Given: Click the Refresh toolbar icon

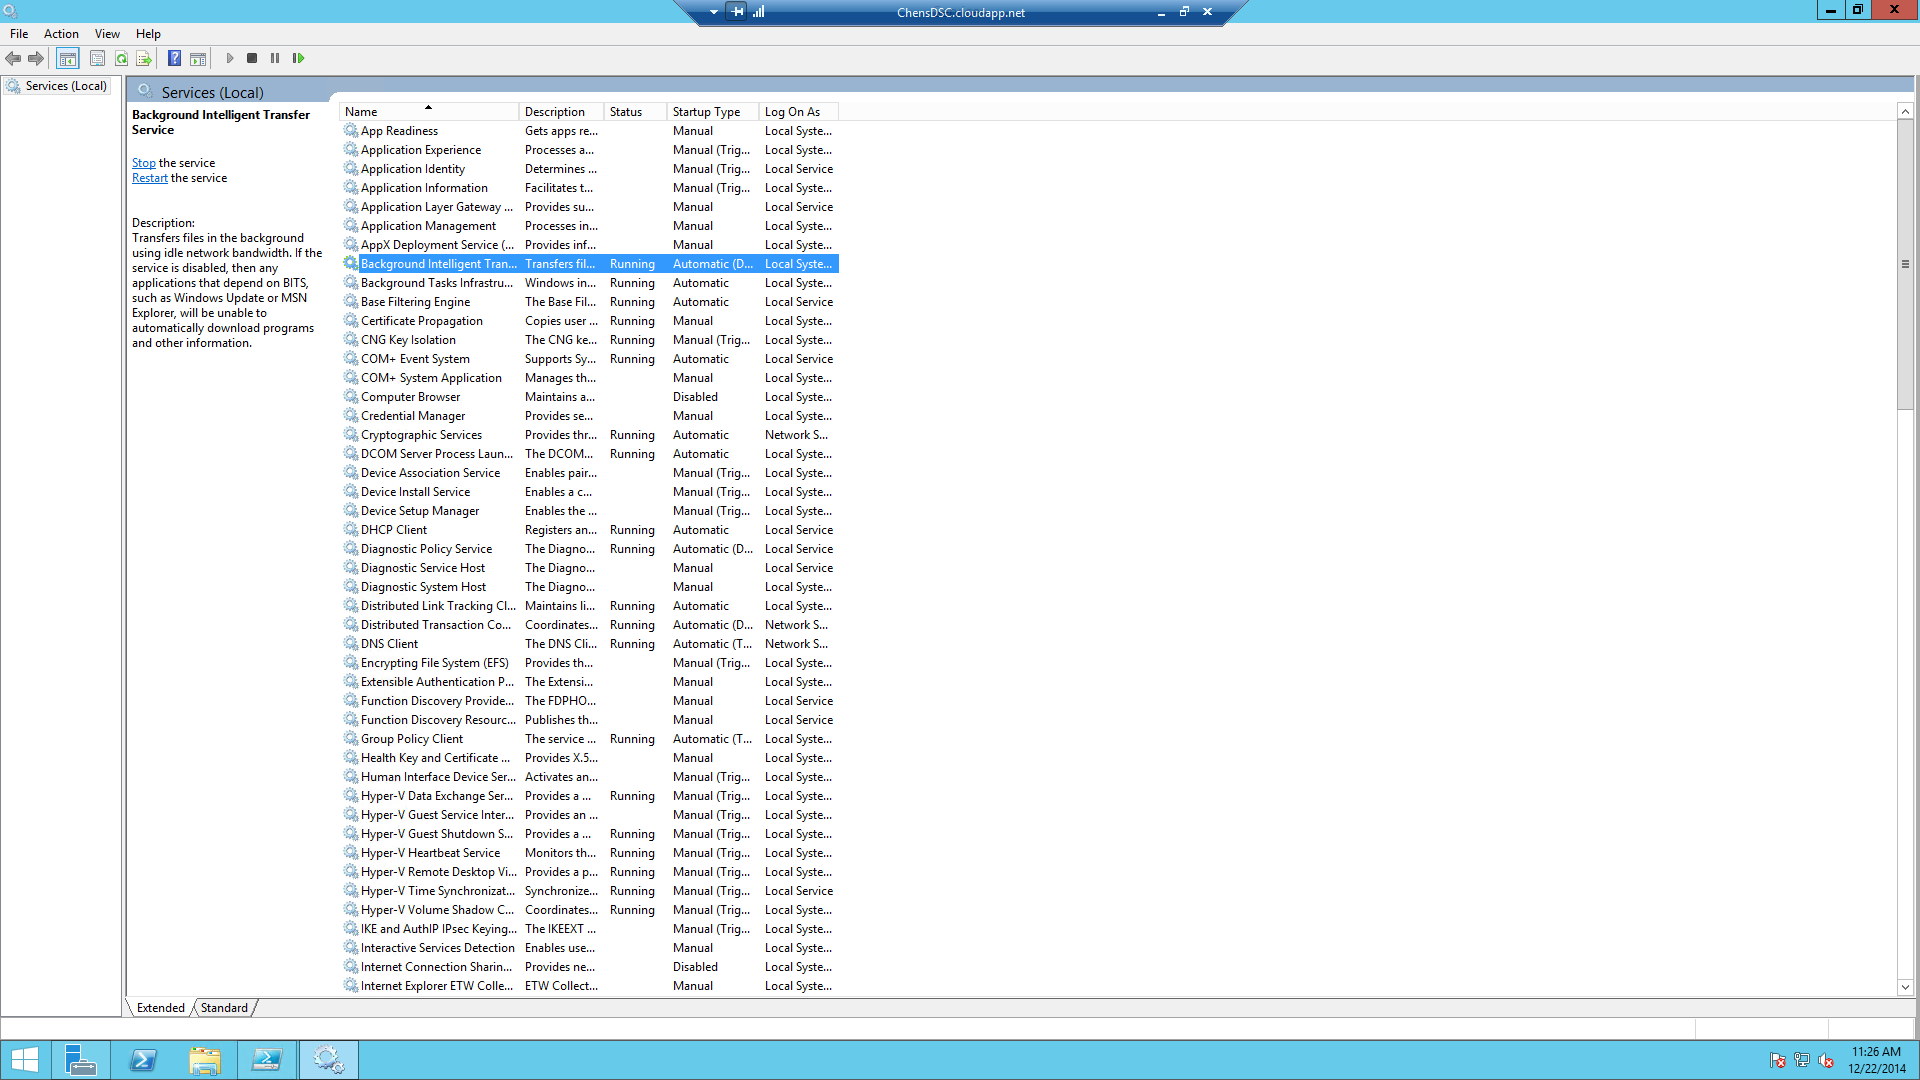Looking at the screenshot, I should coord(121,59).
